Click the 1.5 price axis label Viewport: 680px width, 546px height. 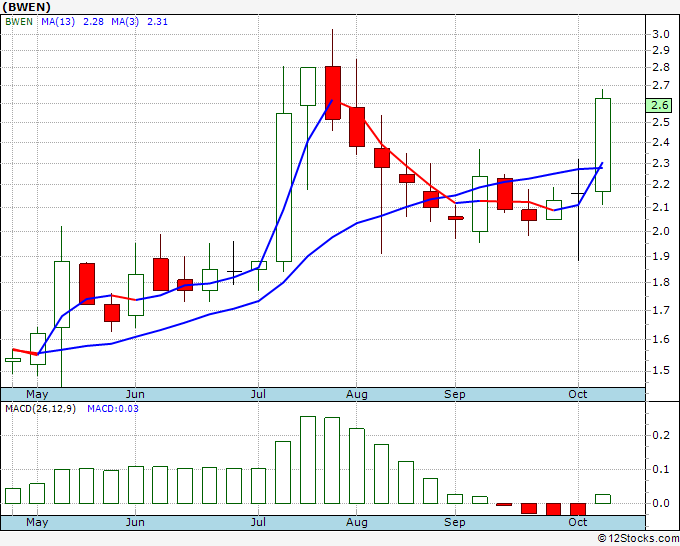point(660,370)
